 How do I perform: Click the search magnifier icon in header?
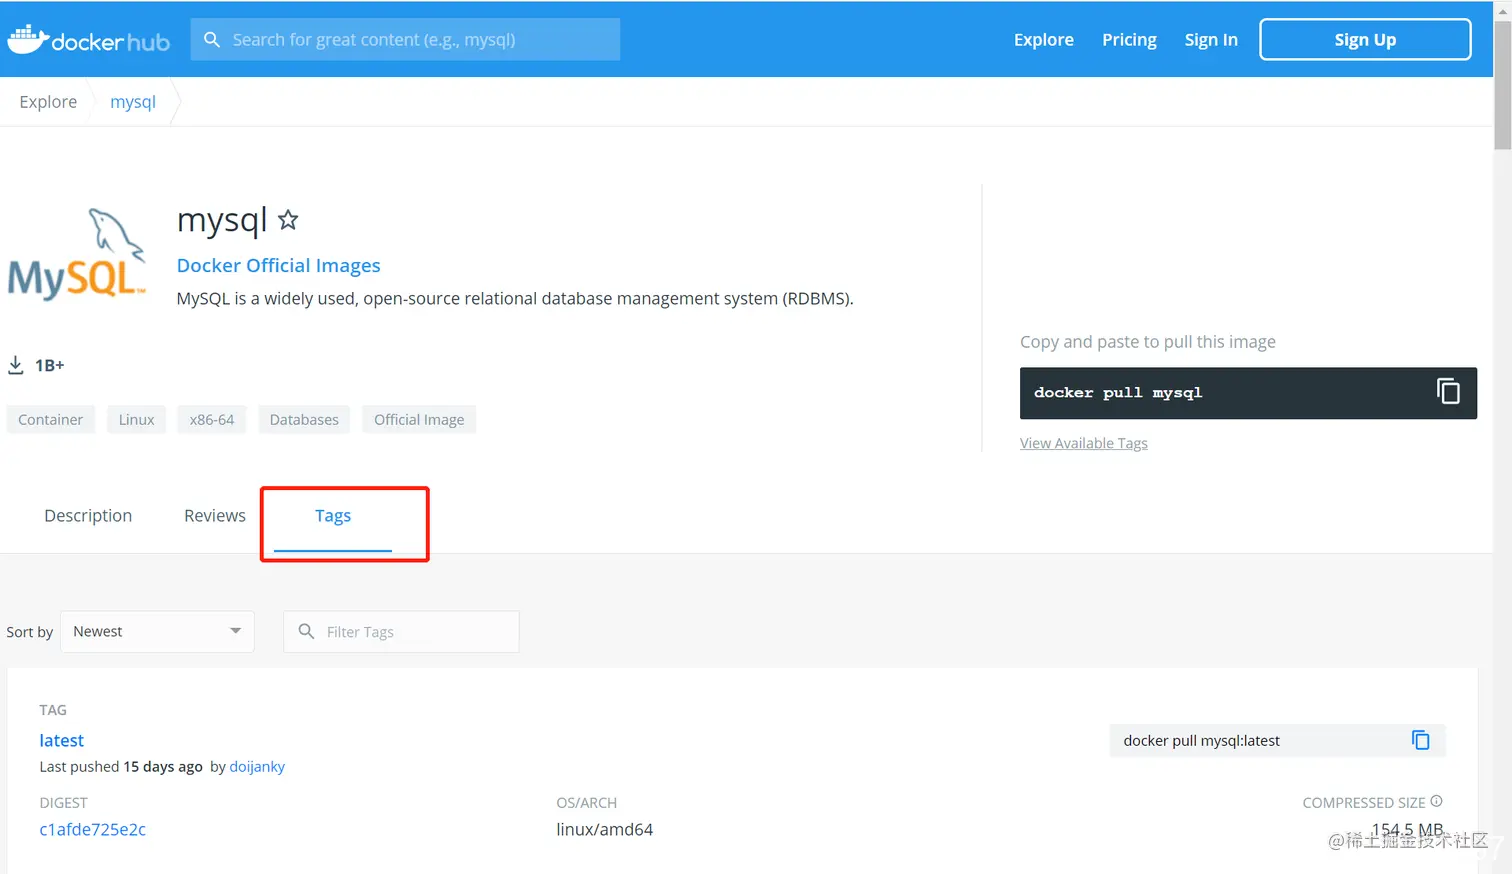point(212,40)
